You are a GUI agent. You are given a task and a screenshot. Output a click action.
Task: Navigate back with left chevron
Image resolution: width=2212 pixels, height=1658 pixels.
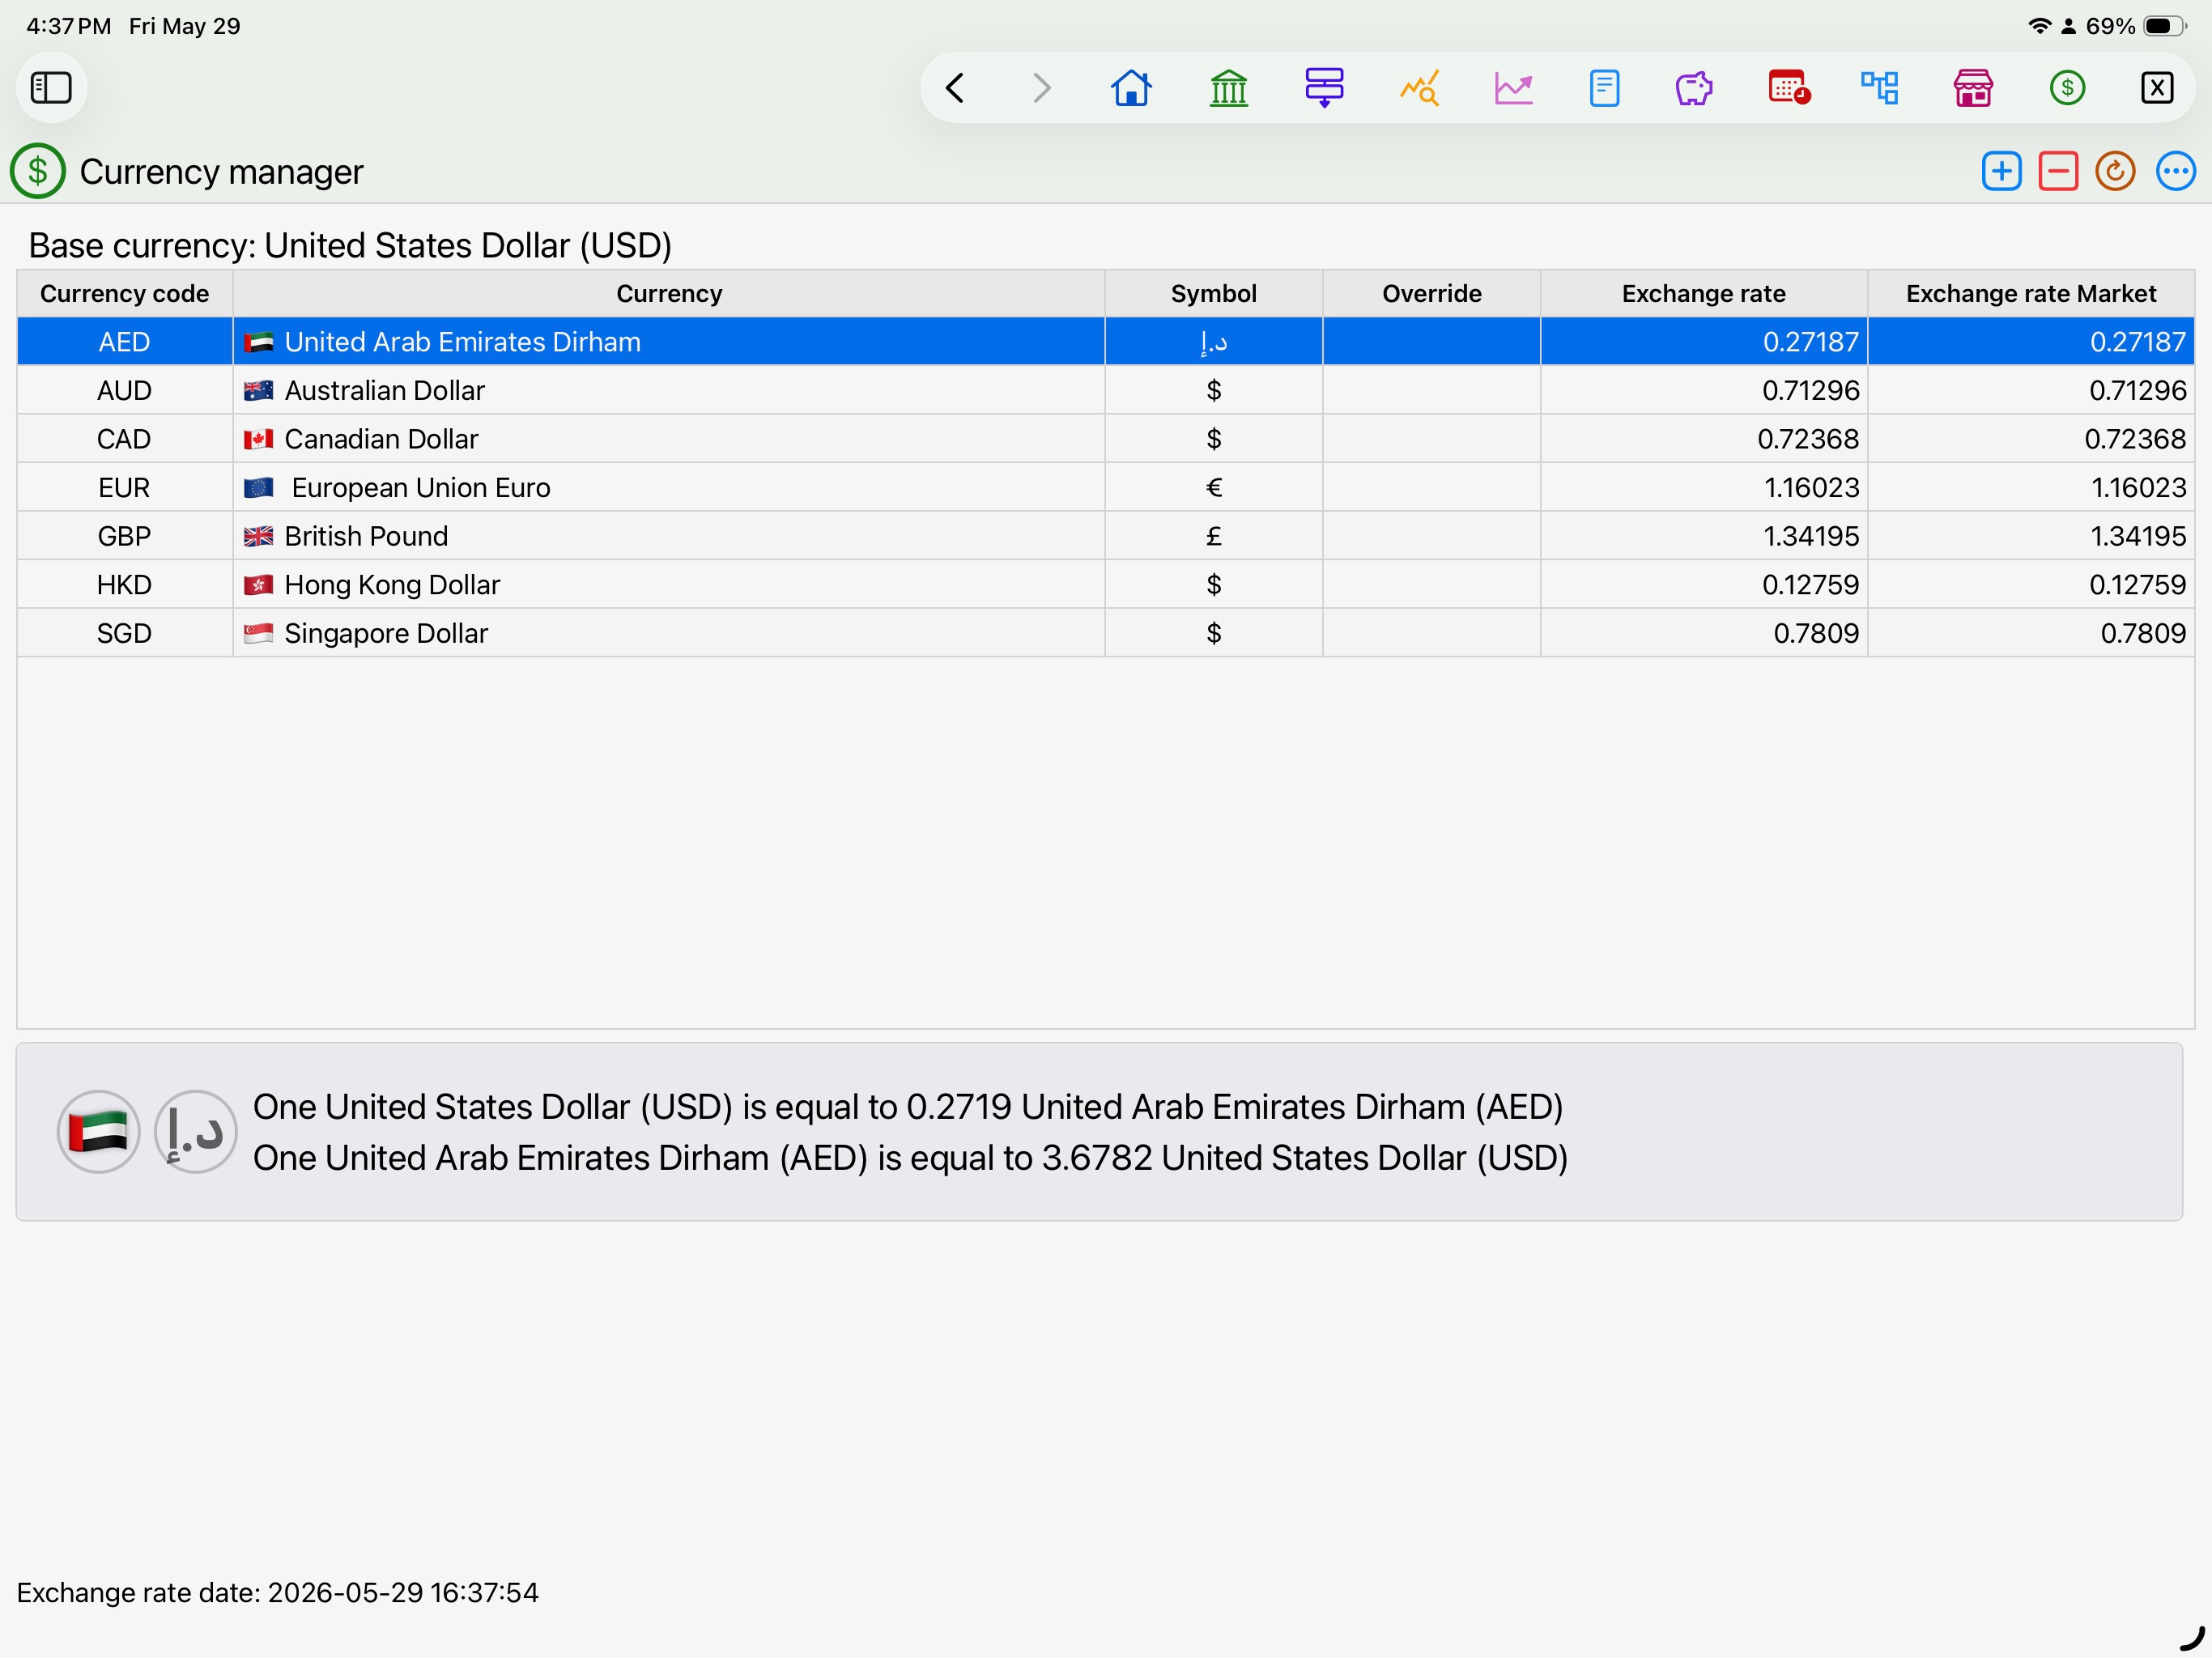pos(955,88)
